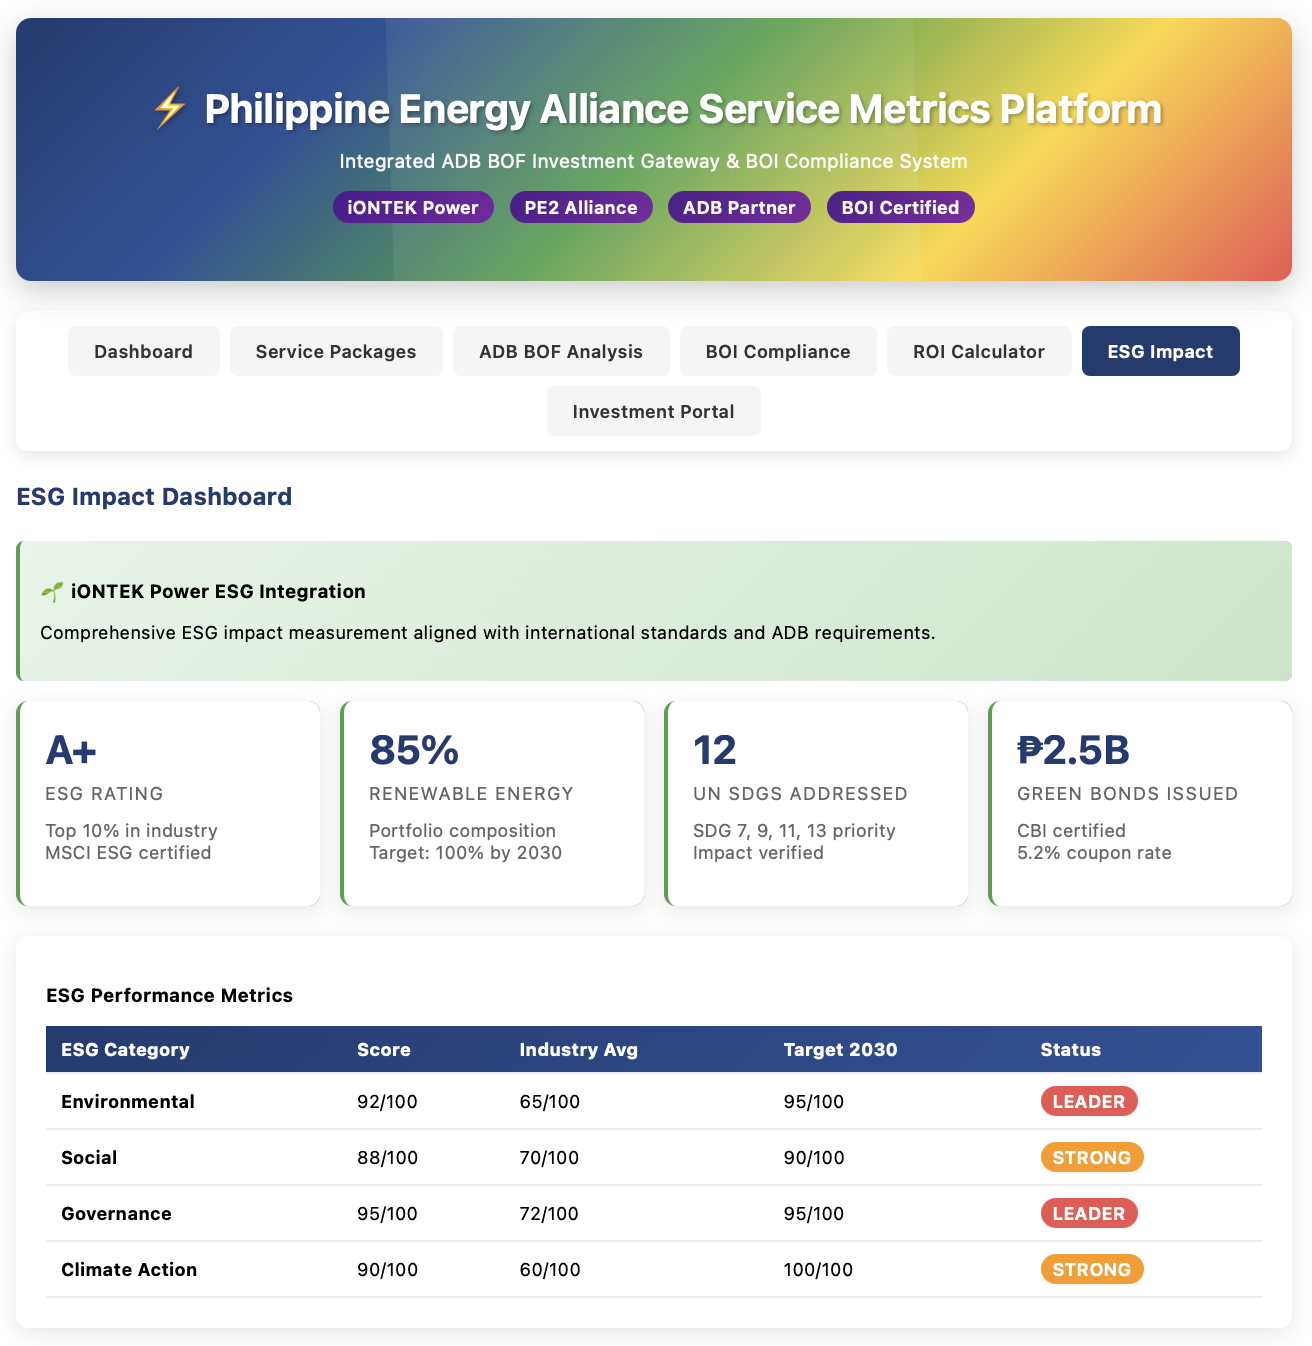Open the Dashboard tab

(143, 351)
